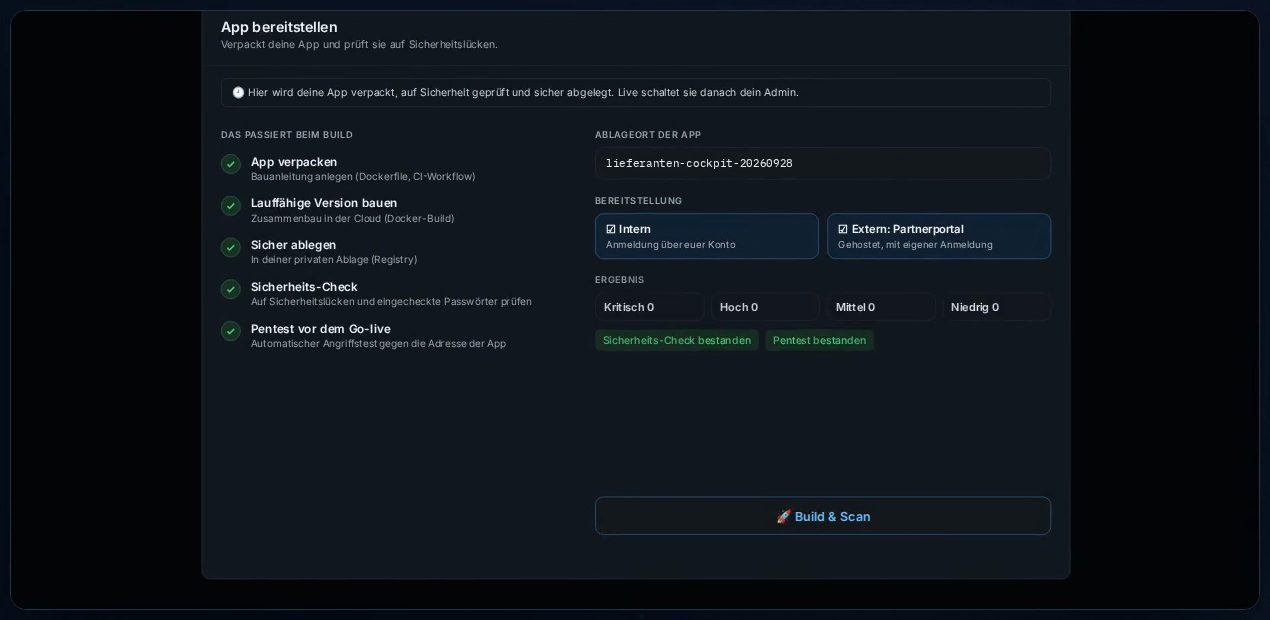This screenshot has height=620, width=1270.
Task: Toggle the Intern deployment option
Action: (x=707, y=236)
